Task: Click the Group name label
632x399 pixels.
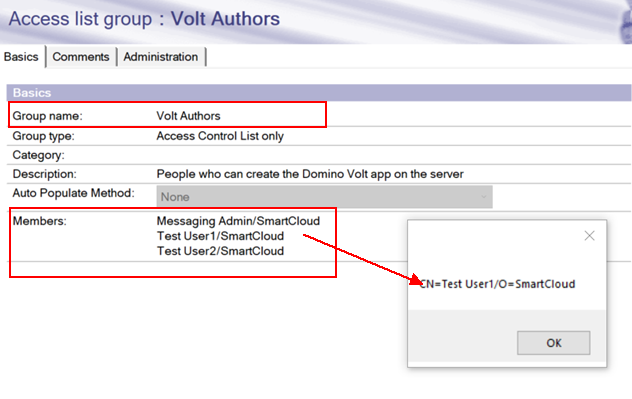Action: 47,116
